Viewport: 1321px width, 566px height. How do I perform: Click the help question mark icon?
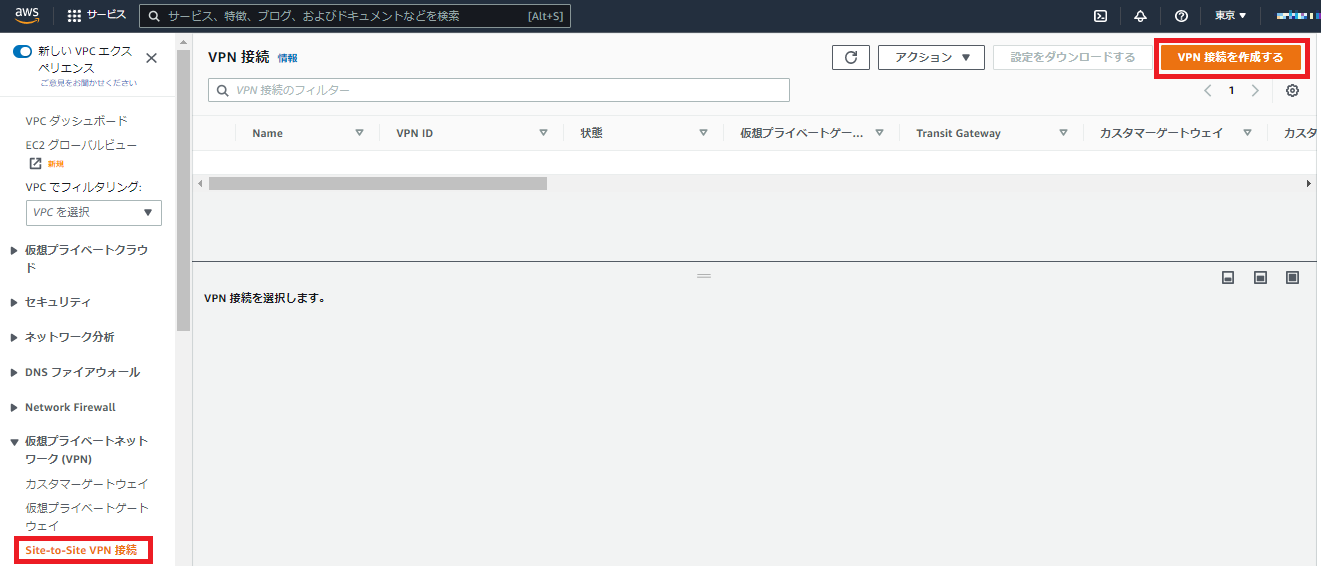point(1181,16)
